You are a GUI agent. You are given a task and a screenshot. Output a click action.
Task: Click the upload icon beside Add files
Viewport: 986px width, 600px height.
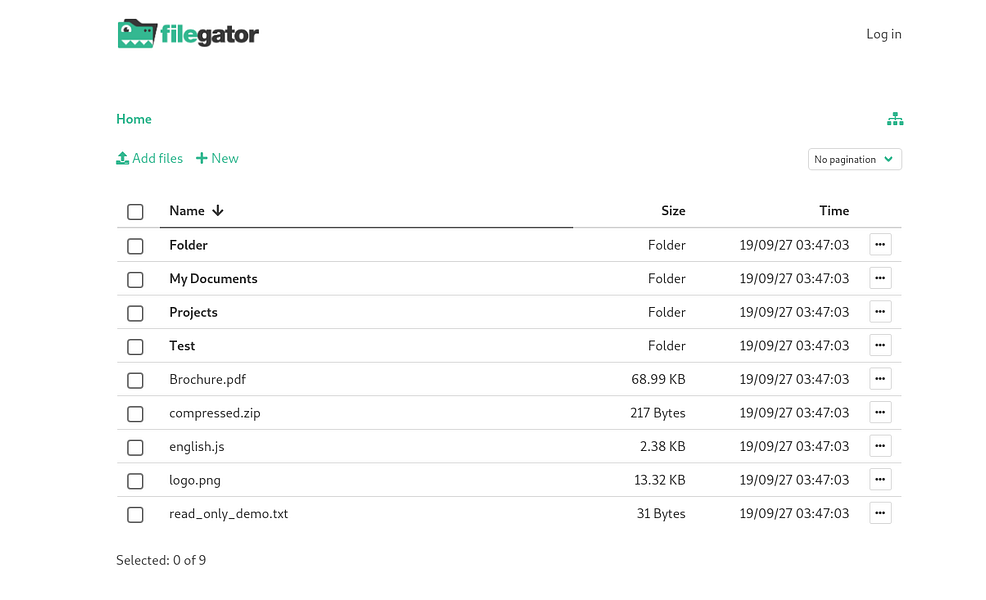click(121, 158)
